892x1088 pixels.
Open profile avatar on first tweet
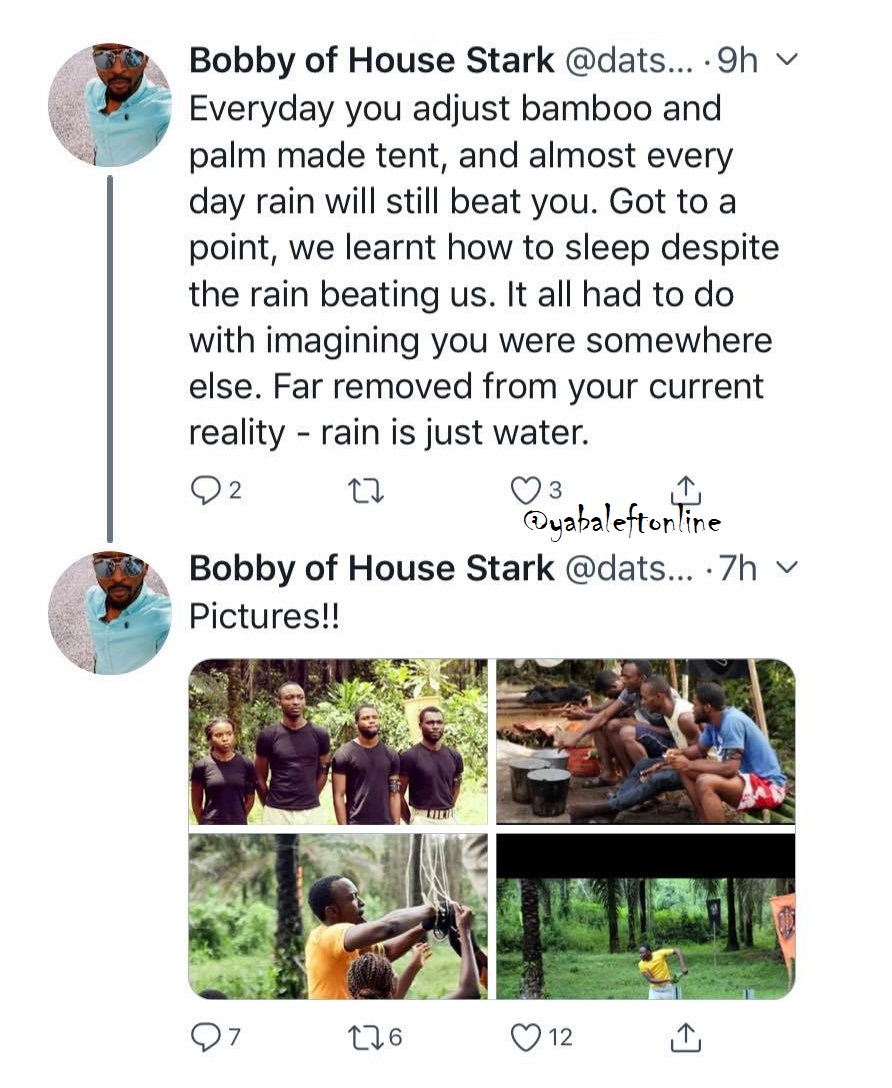[x=109, y=104]
